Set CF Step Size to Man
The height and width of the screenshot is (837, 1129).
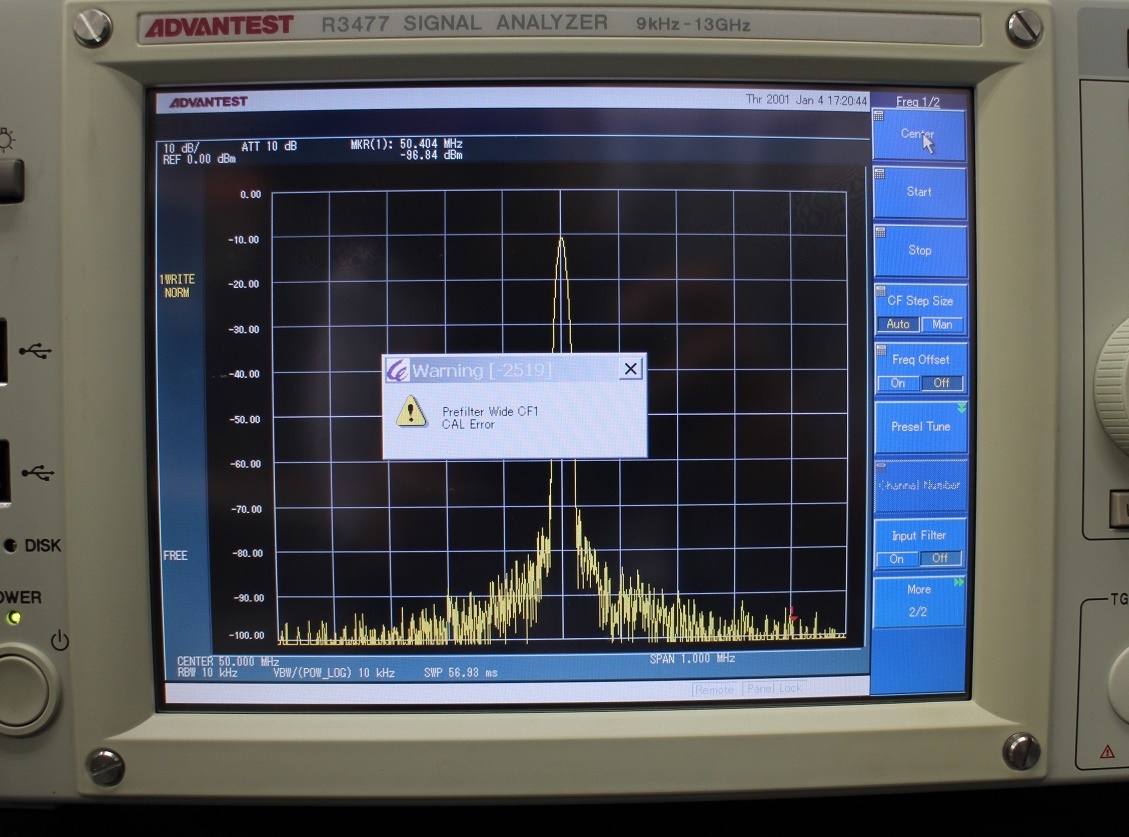942,324
